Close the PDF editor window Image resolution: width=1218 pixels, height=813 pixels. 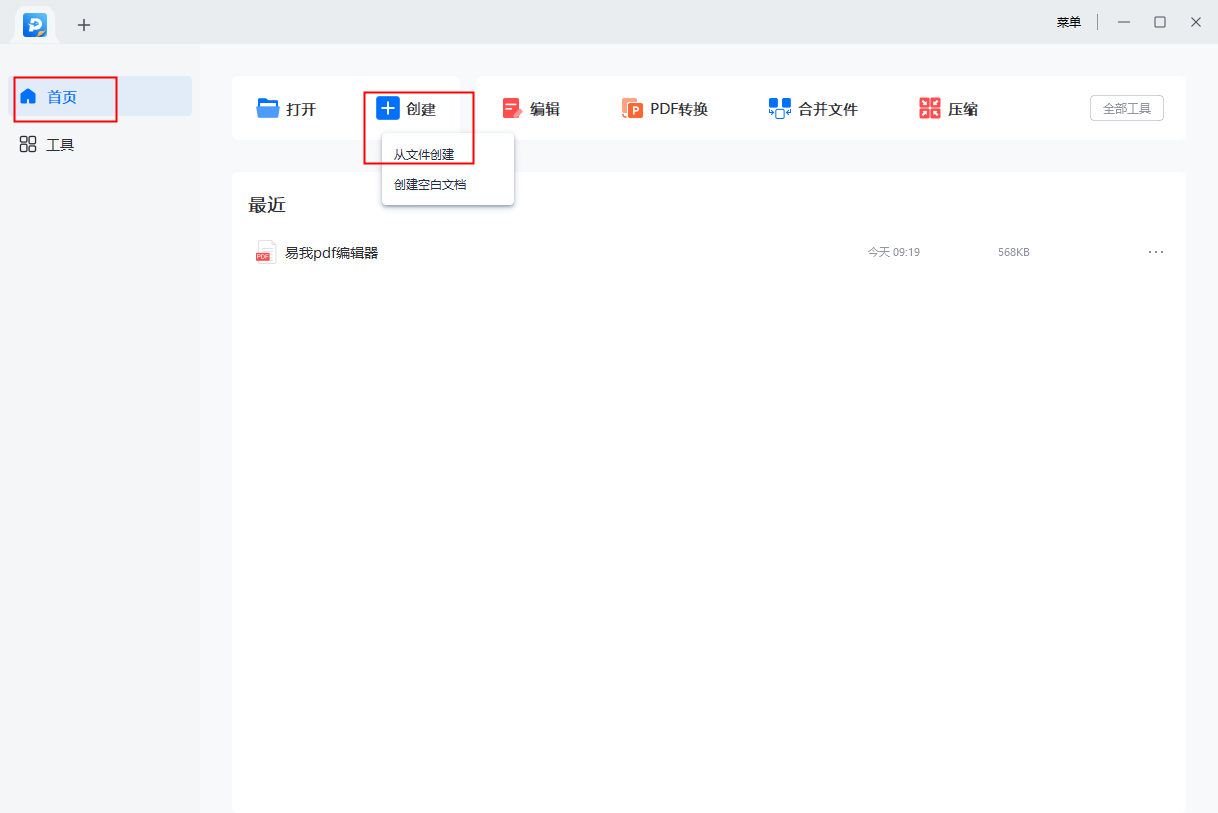[x=1196, y=22]
